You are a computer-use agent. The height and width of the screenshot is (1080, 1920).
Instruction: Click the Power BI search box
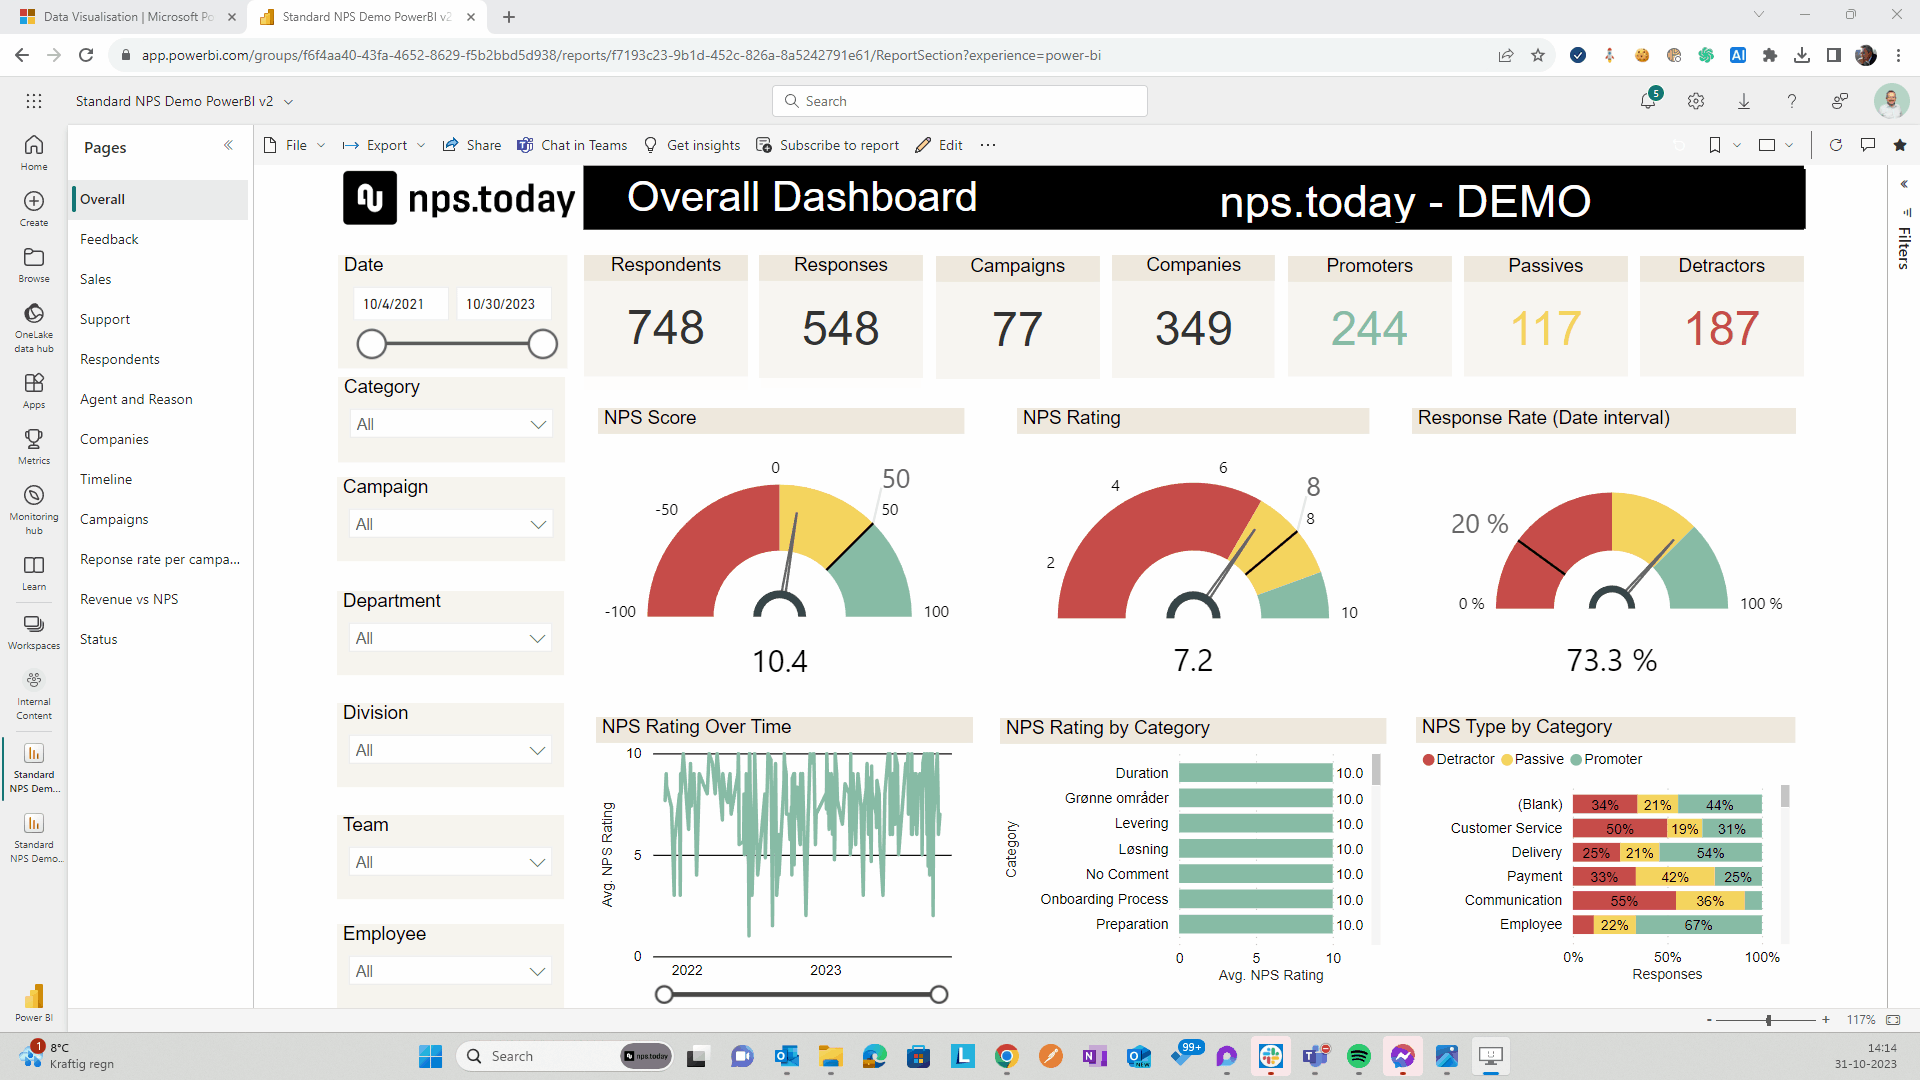click(x=959, y=101)
